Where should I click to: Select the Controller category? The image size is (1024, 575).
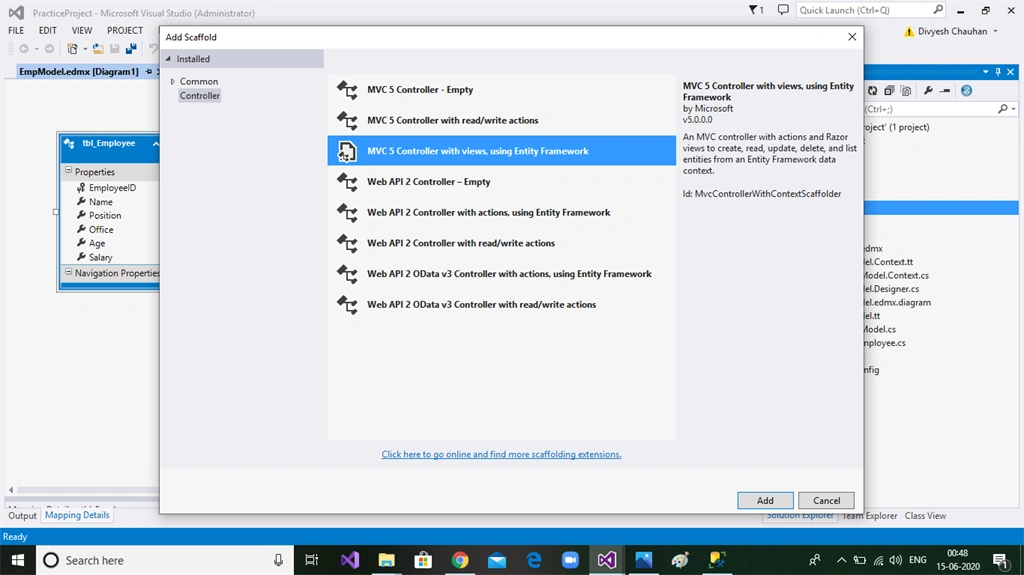point(200,95)
